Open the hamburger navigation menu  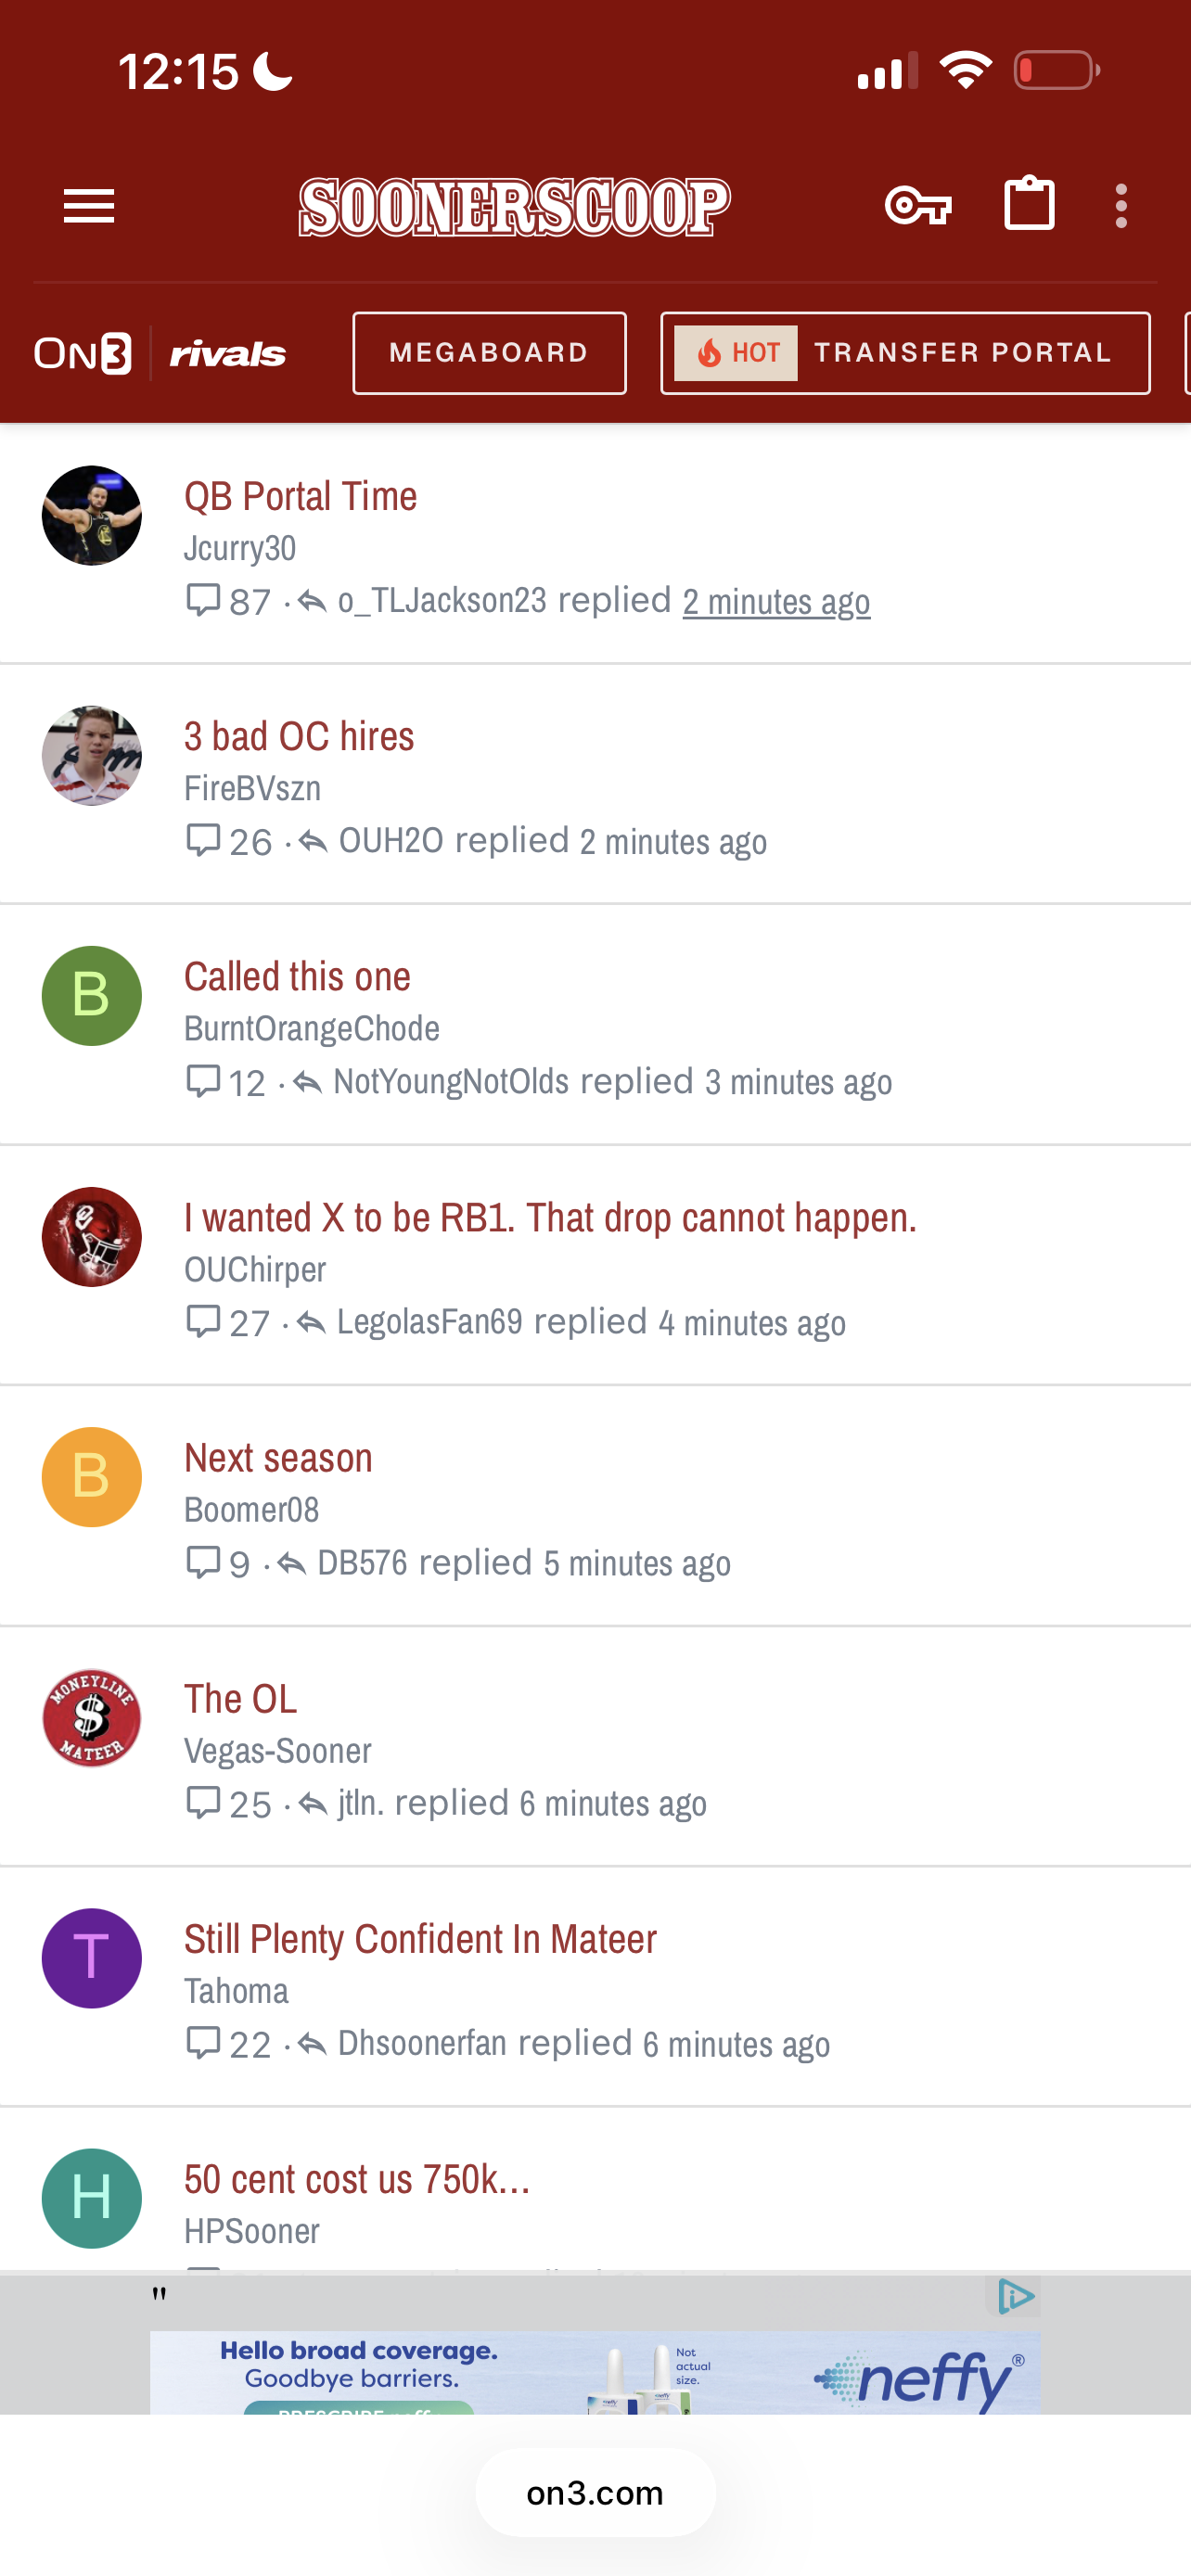pos(89,206)
